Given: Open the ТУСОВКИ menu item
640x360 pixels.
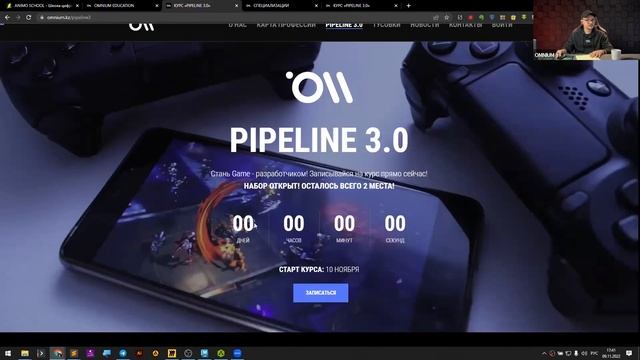Looking at the screenshot, I should pyautogui.click(x=387, y=25).
